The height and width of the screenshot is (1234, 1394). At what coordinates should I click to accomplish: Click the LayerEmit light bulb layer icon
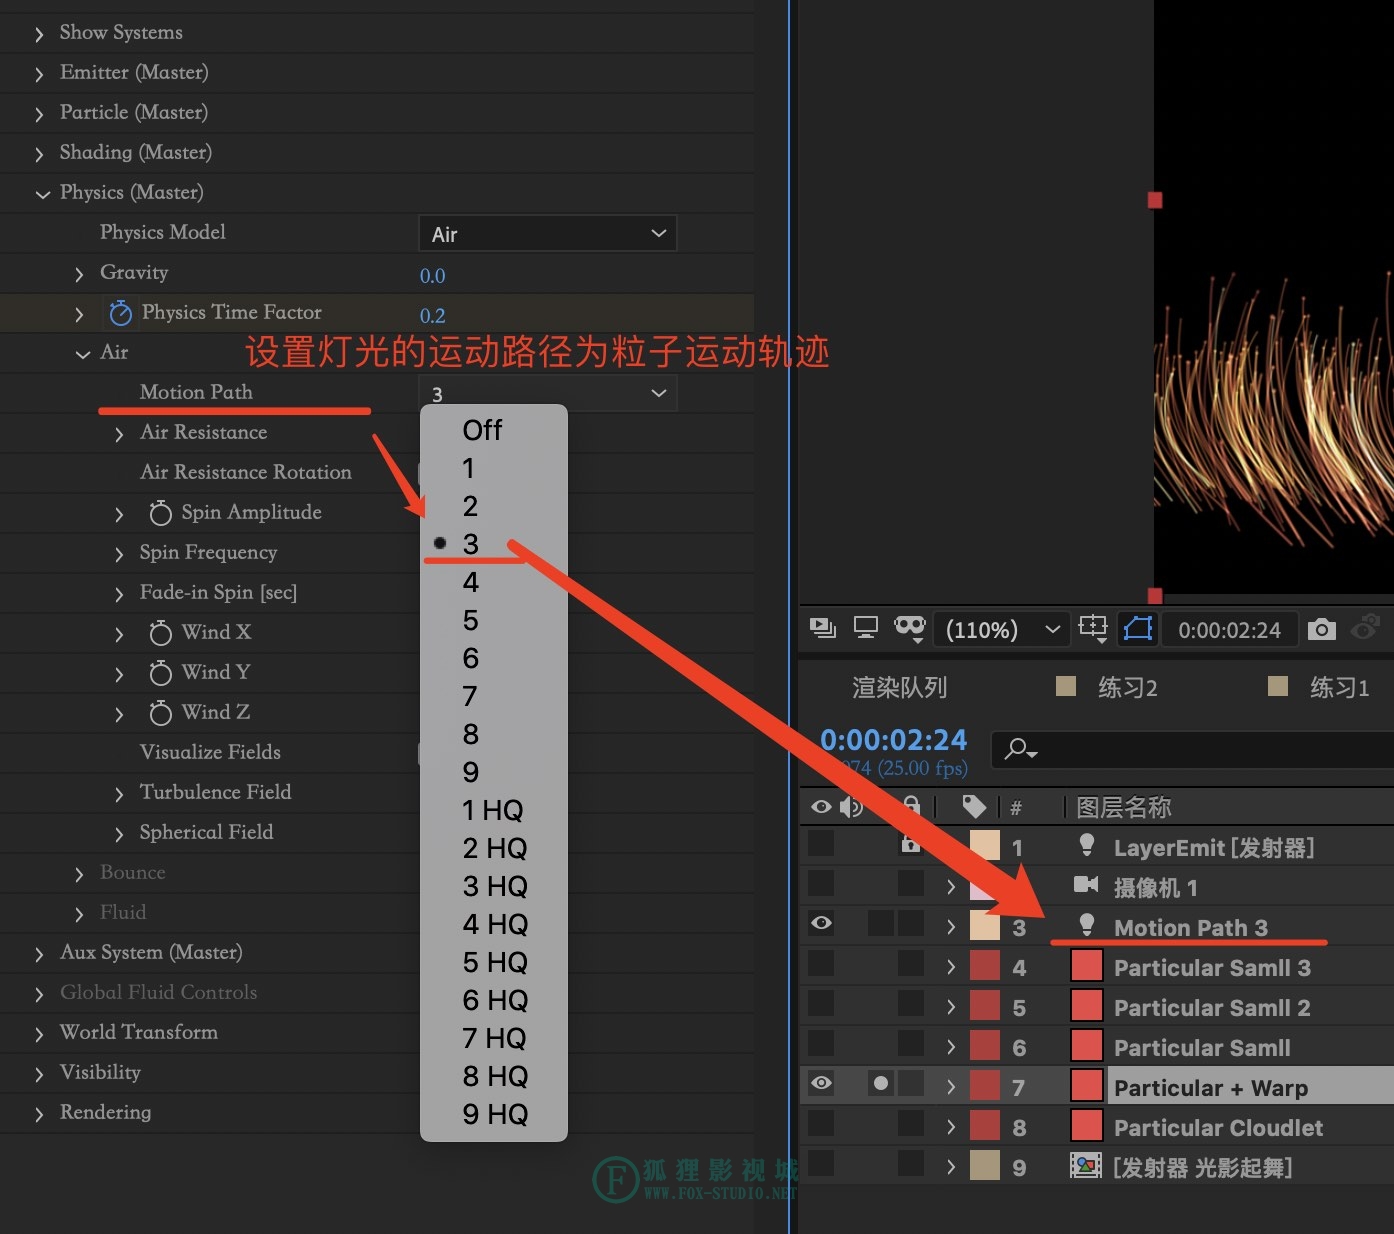[x=1086, y=846]
